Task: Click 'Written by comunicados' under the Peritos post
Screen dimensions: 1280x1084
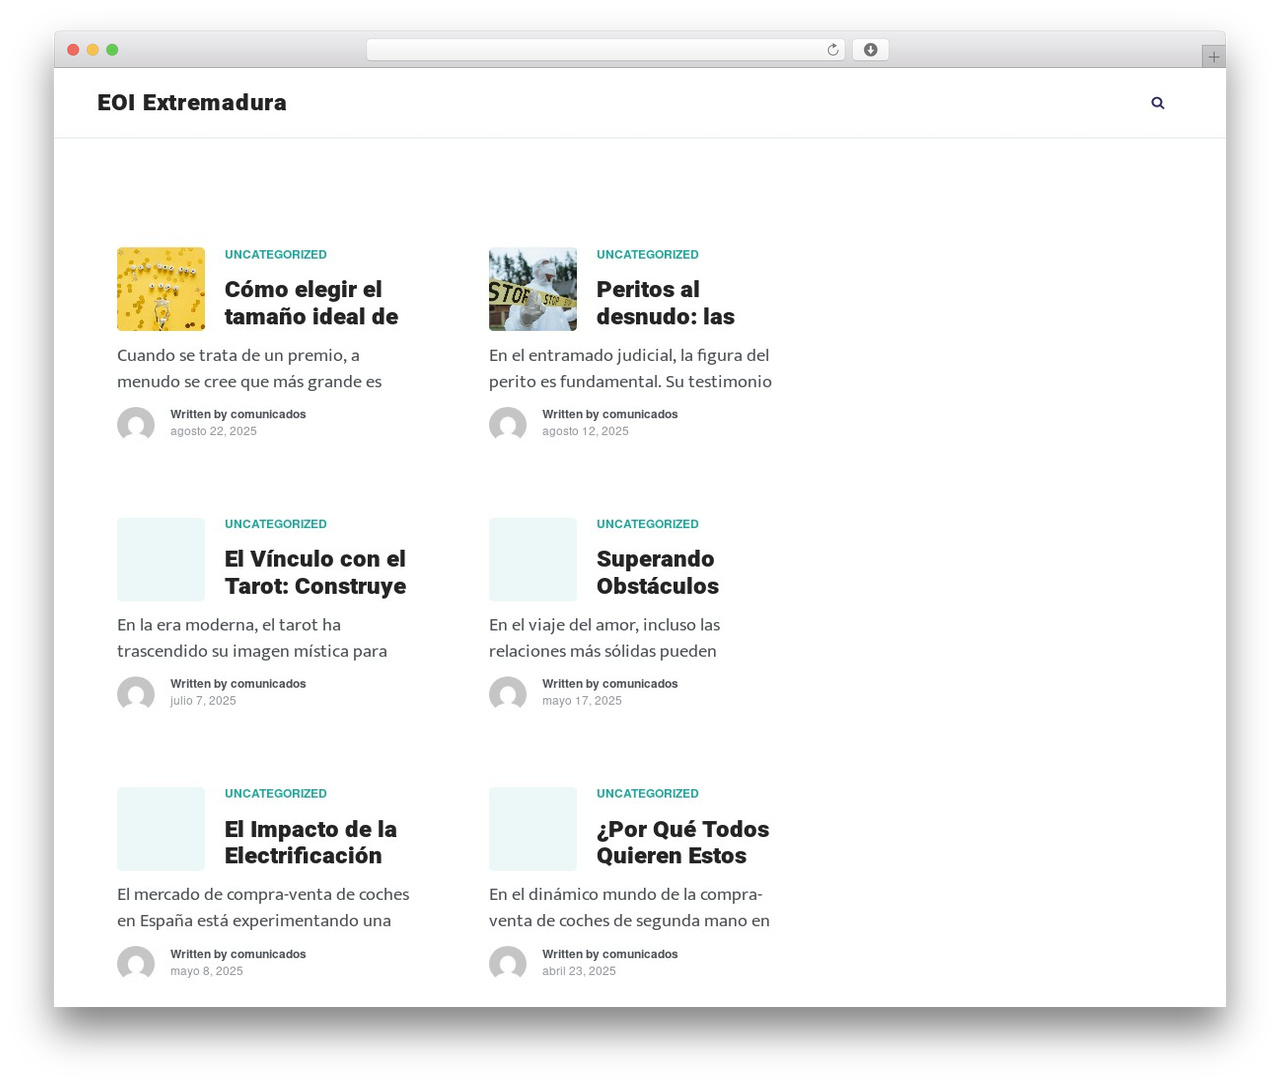Action: pyautogui.click(x=610, y=414)
